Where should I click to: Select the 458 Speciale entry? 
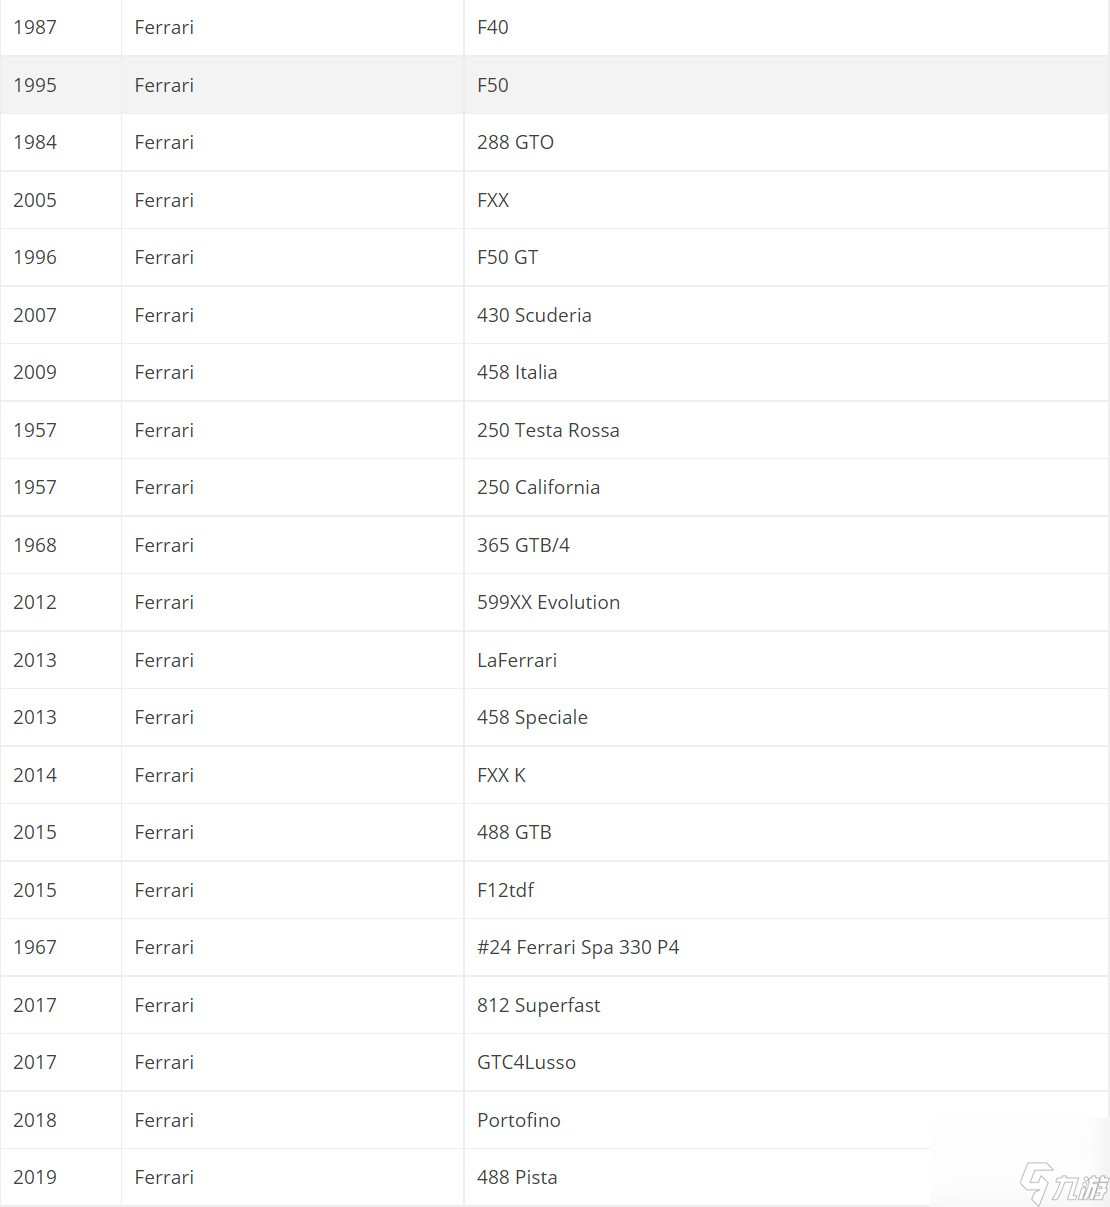point(532,717)
